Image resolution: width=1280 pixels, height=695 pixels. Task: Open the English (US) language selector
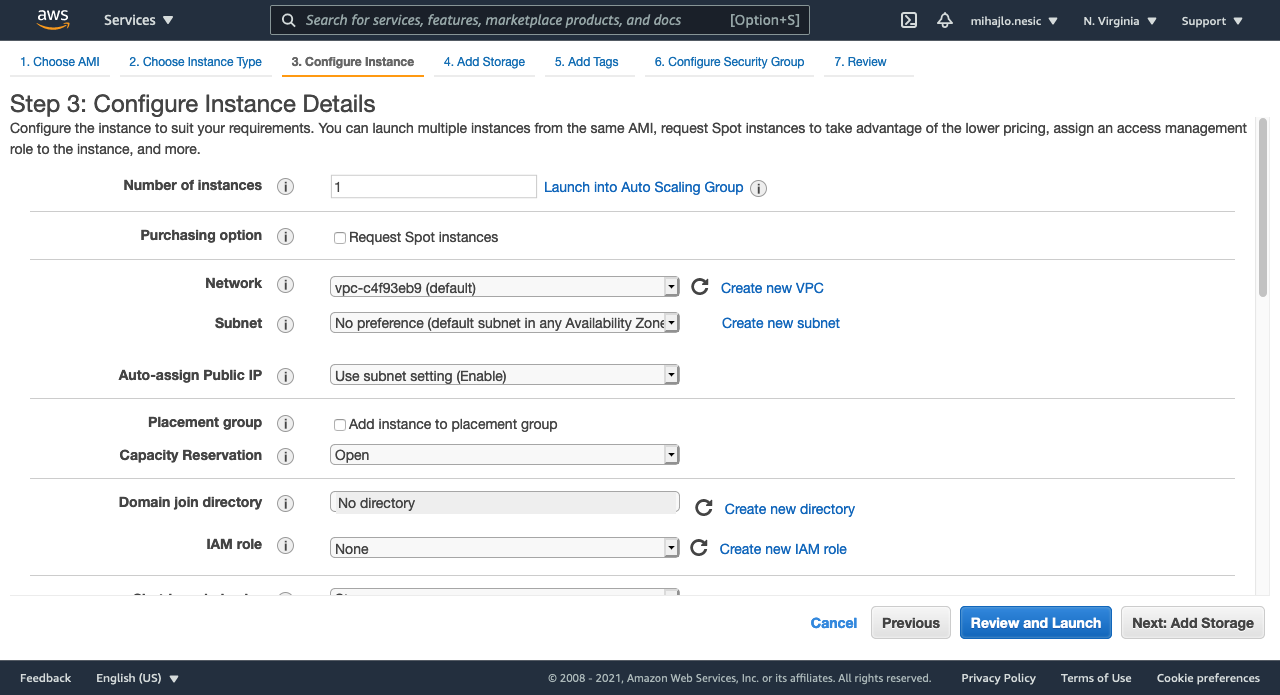pos(137,678)
